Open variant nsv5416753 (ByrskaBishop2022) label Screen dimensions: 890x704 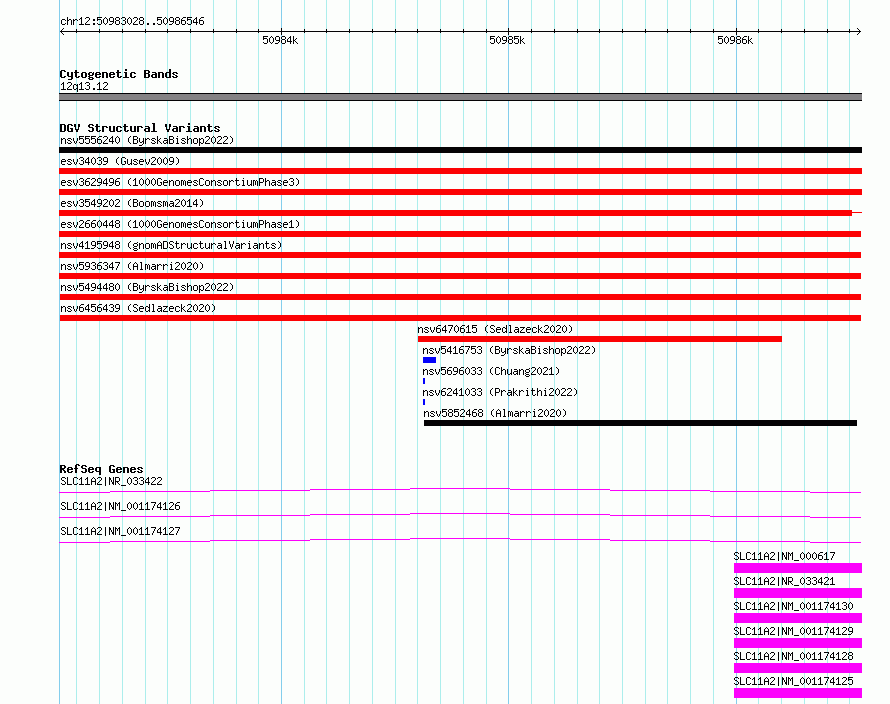pyautogui.click(x=509, y=350)
